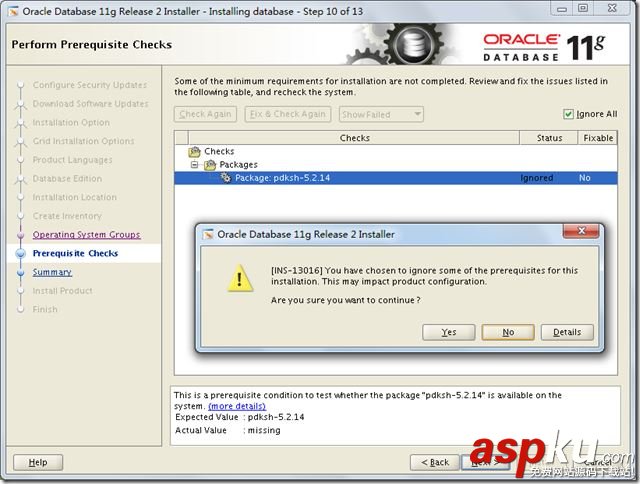Open Details in the warning dialog
640x484 pixels.
(567, 332)
